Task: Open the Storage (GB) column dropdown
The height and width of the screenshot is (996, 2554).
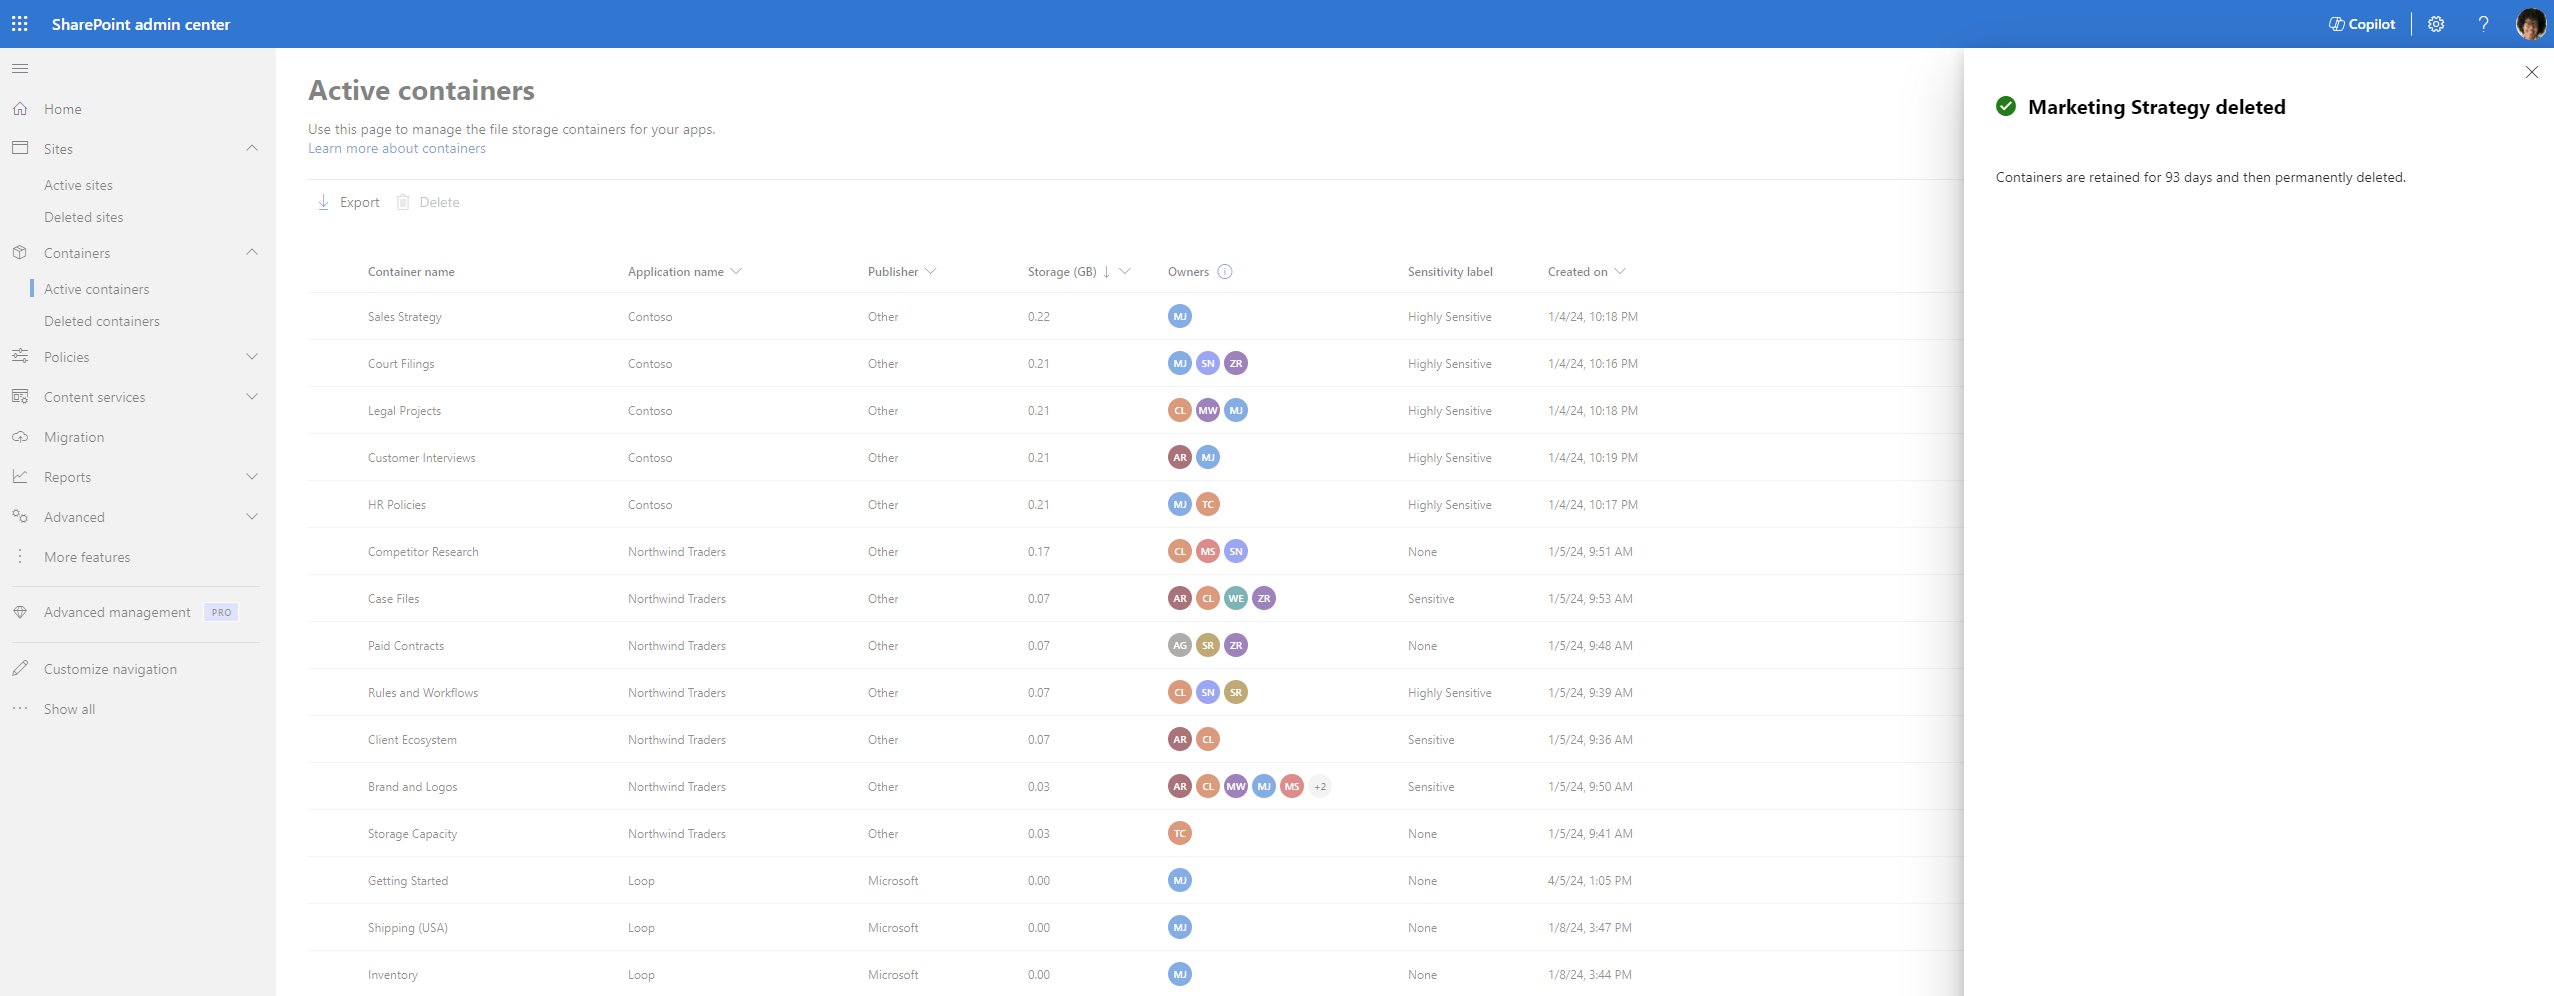Action: 1125,272
